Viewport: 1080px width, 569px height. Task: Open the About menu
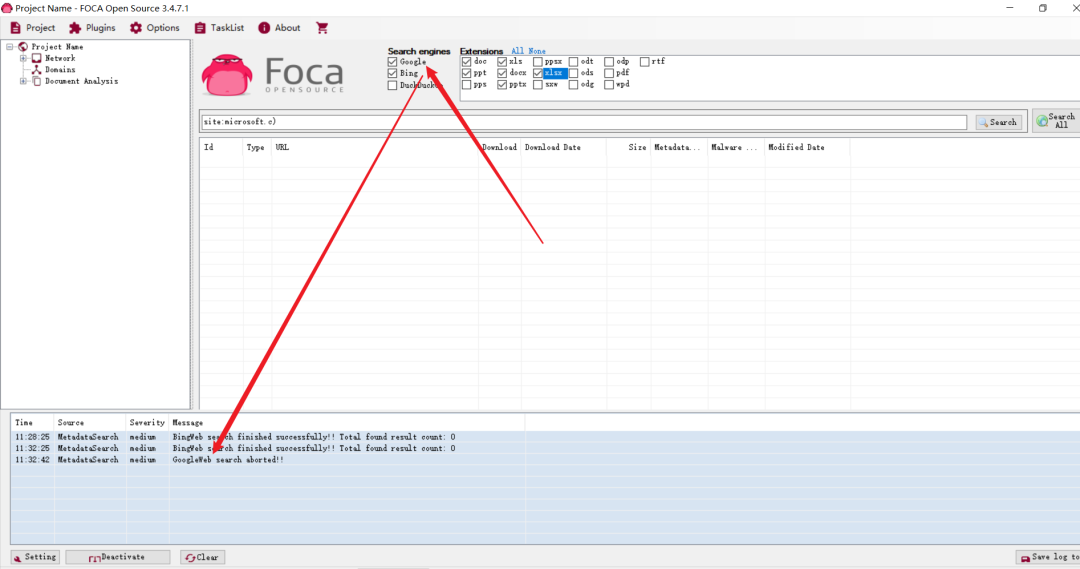(x=279, y=28)
